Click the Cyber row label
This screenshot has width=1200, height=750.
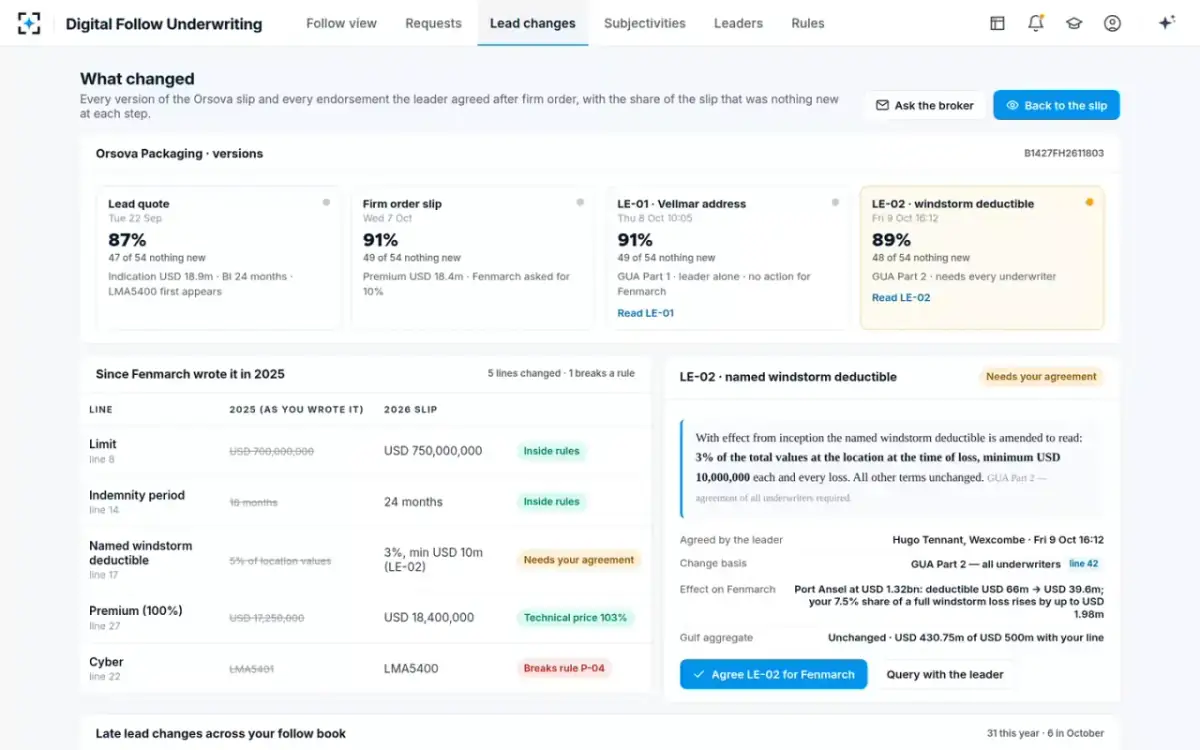pos(106,662)
